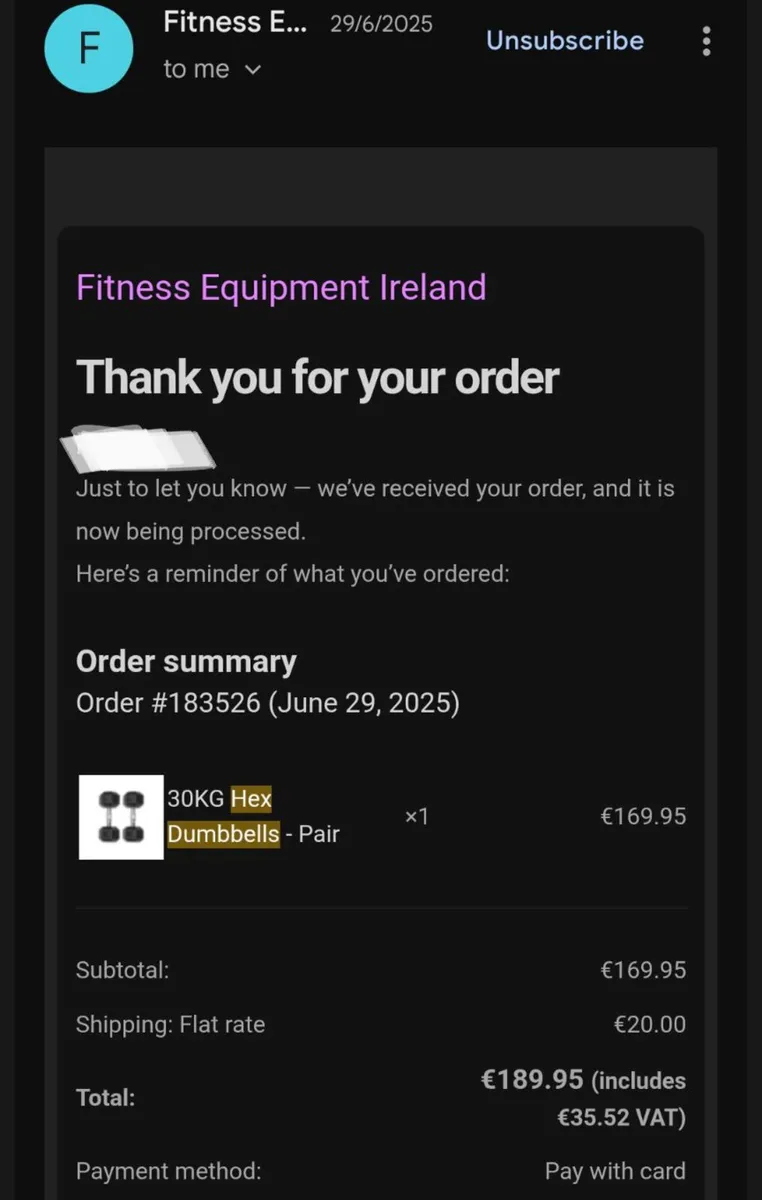This screenshot has height=1200, width=762.
Task: Click the Subtotal amount €169.95
Action: click(643, 969)
